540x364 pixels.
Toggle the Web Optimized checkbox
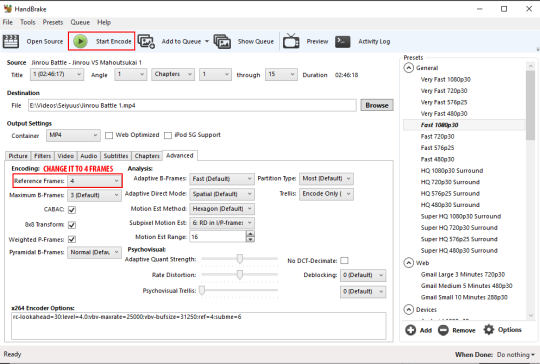[109, 135]
